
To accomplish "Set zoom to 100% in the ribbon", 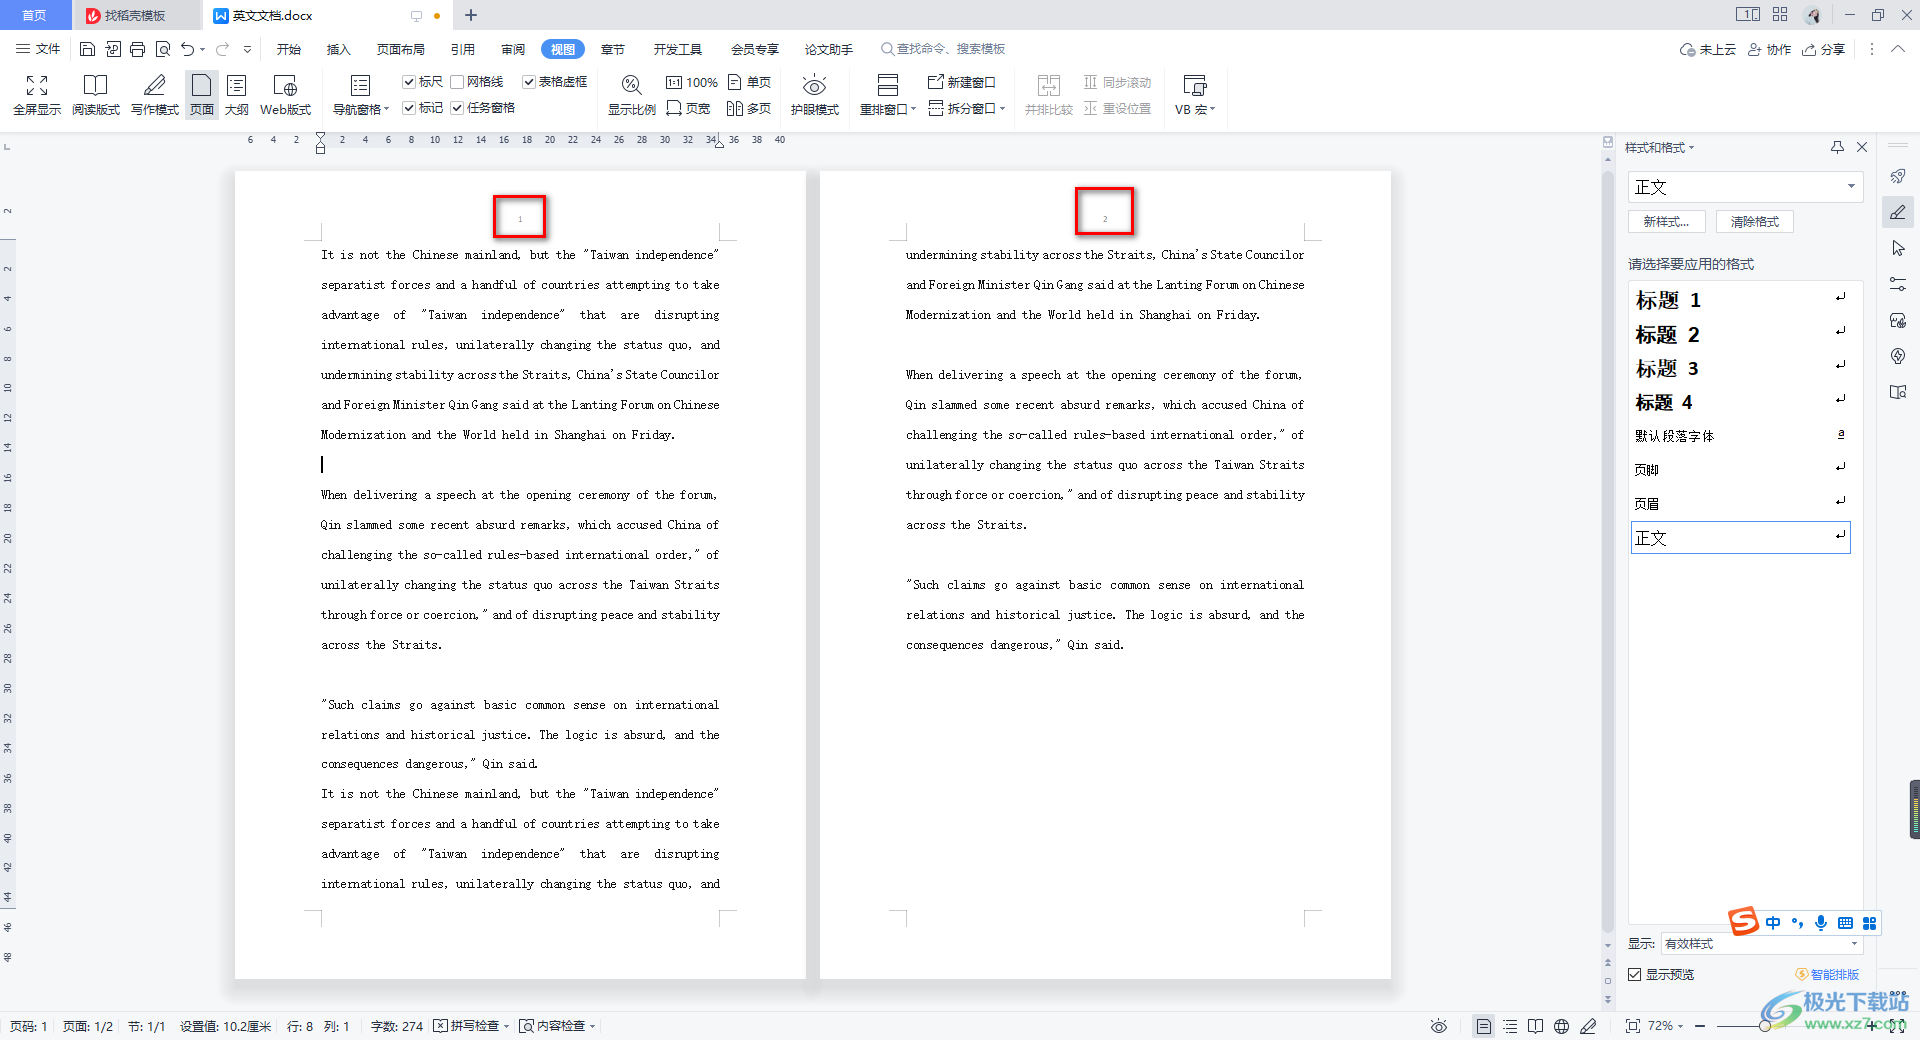I will (692, 82).
